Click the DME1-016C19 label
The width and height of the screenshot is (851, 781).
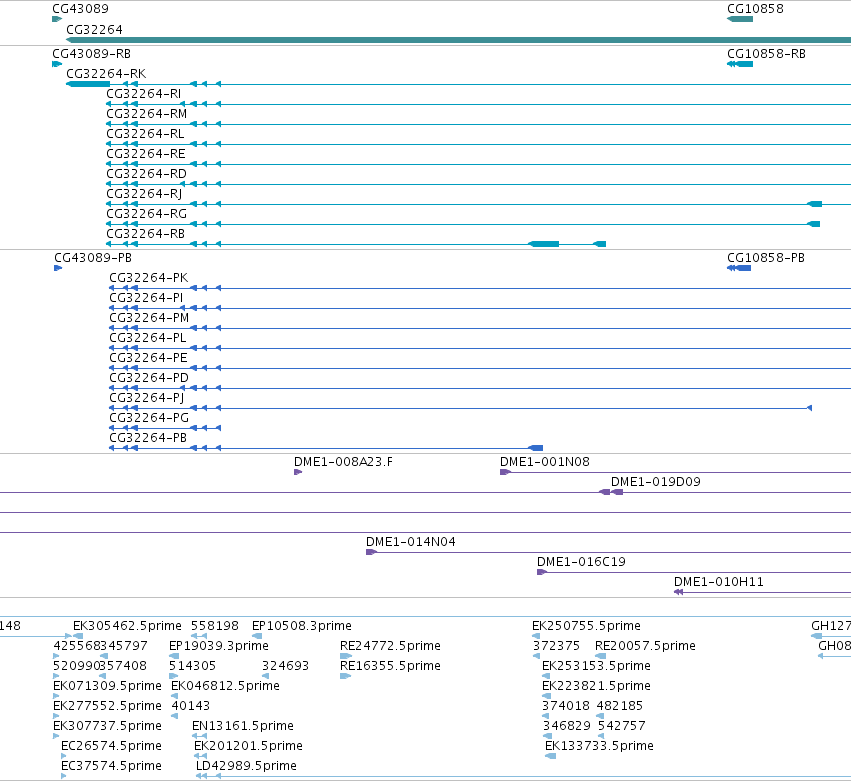(581, 562)
